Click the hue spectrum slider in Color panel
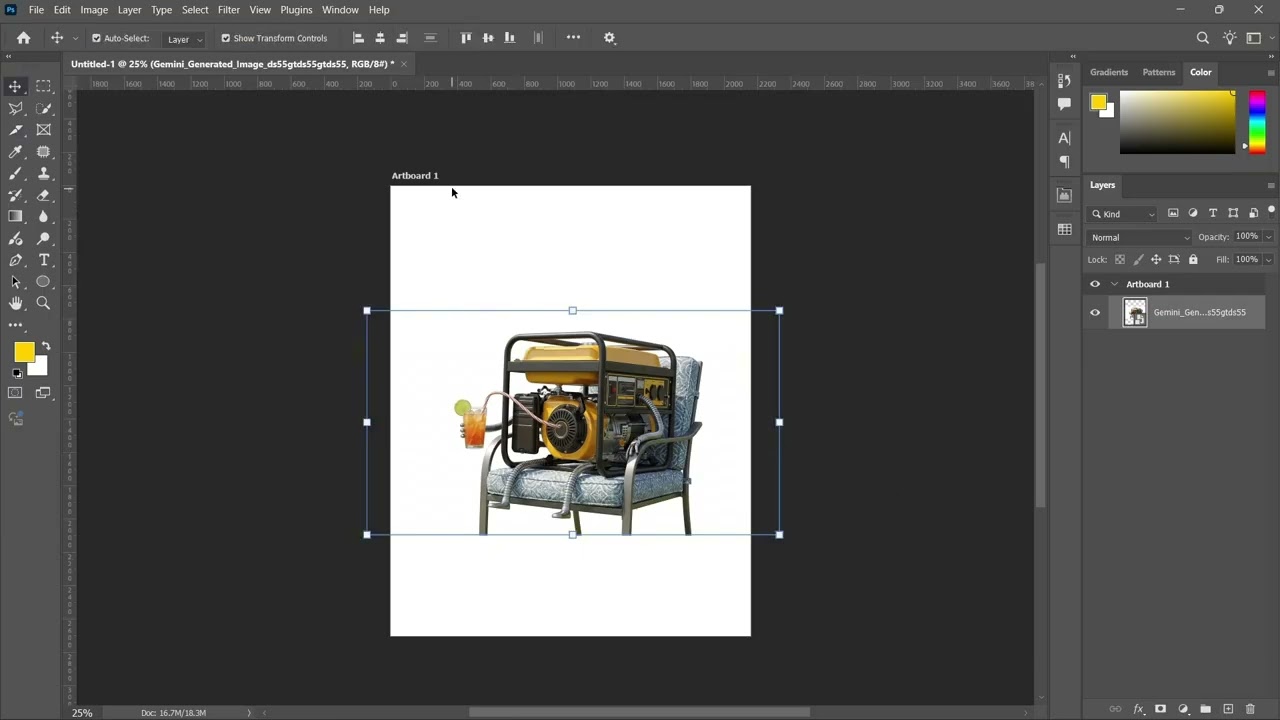Viewport: 1280px width, 720px height. pos(1257,122)
